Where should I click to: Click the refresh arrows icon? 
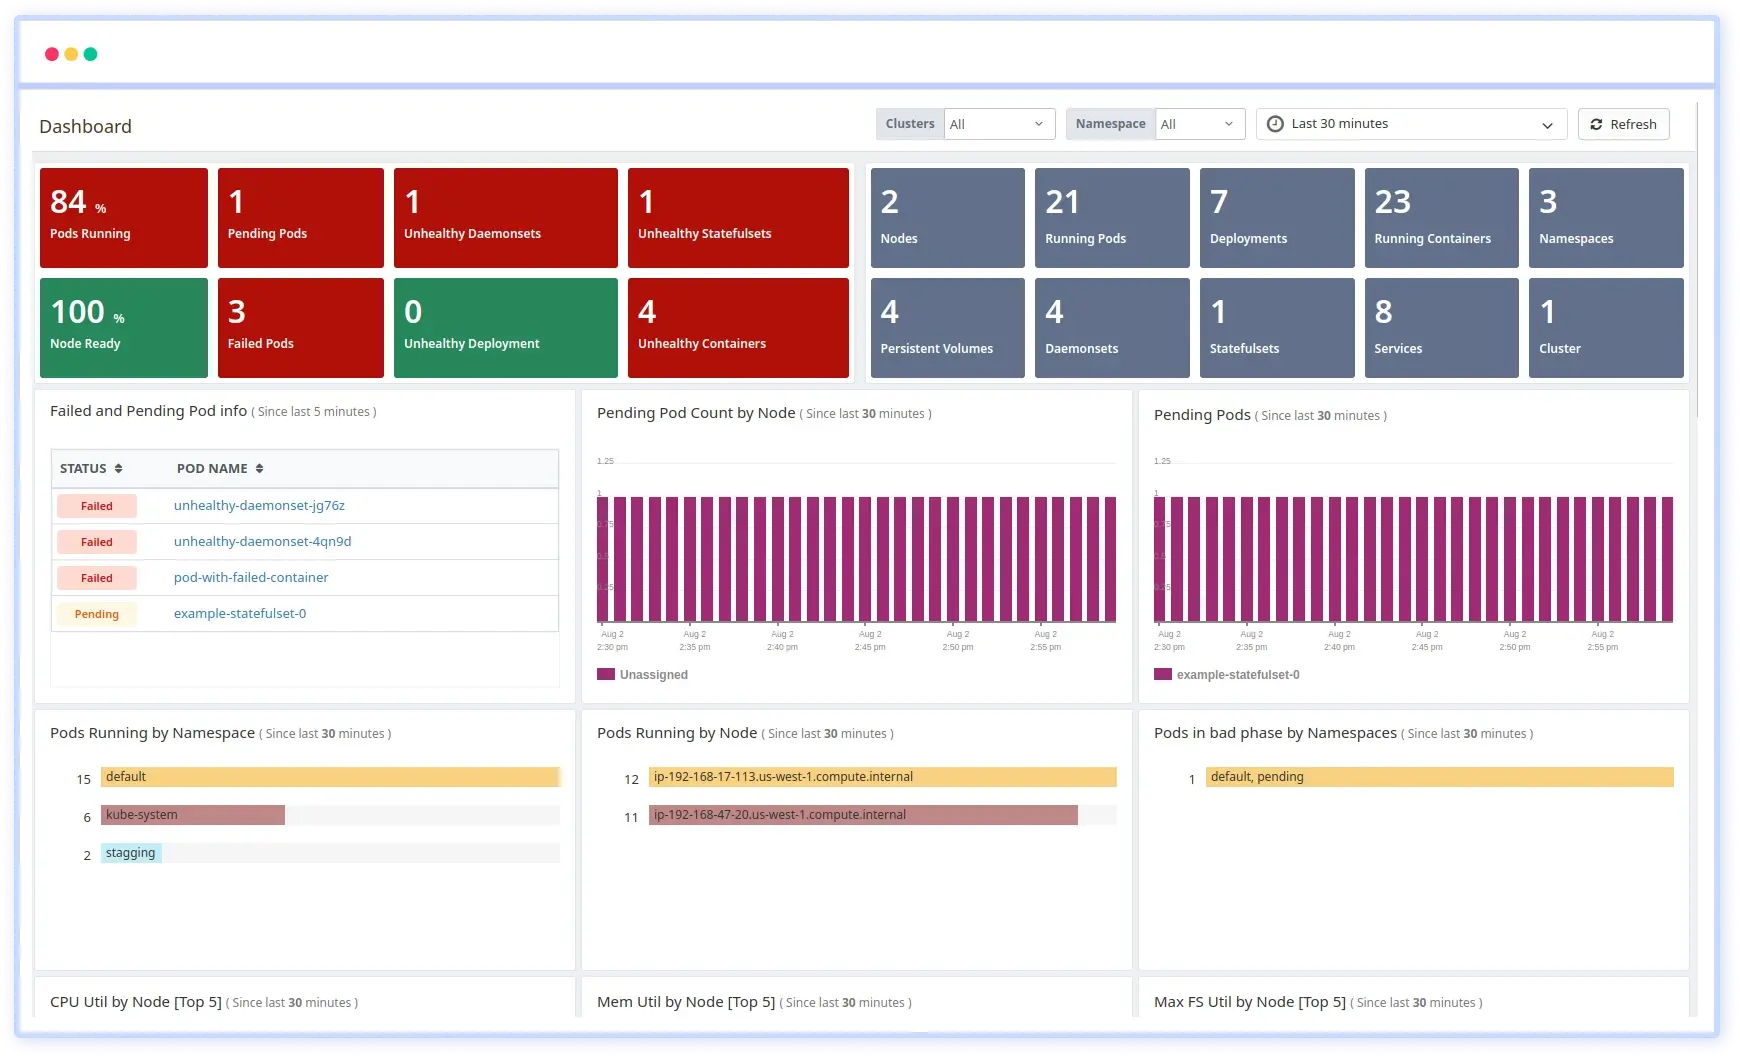pos(1596,125)
